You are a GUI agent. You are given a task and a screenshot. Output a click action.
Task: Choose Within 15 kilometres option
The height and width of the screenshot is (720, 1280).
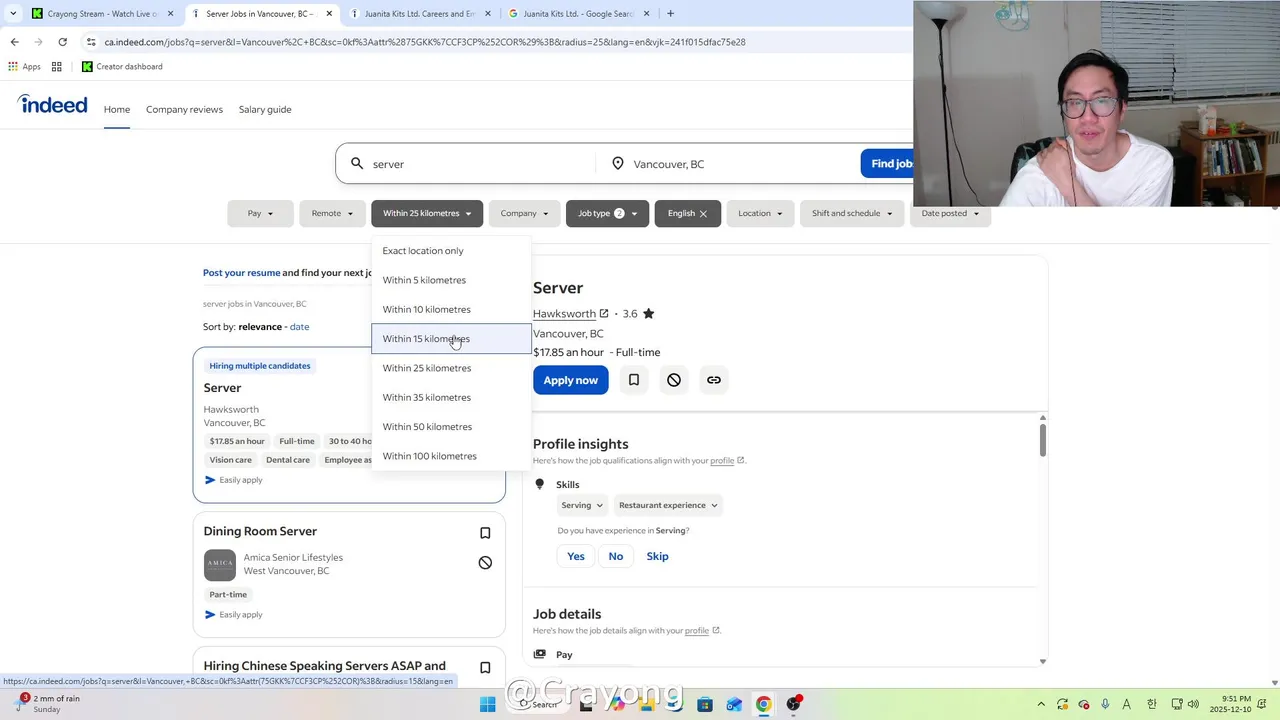click(452, 339)
